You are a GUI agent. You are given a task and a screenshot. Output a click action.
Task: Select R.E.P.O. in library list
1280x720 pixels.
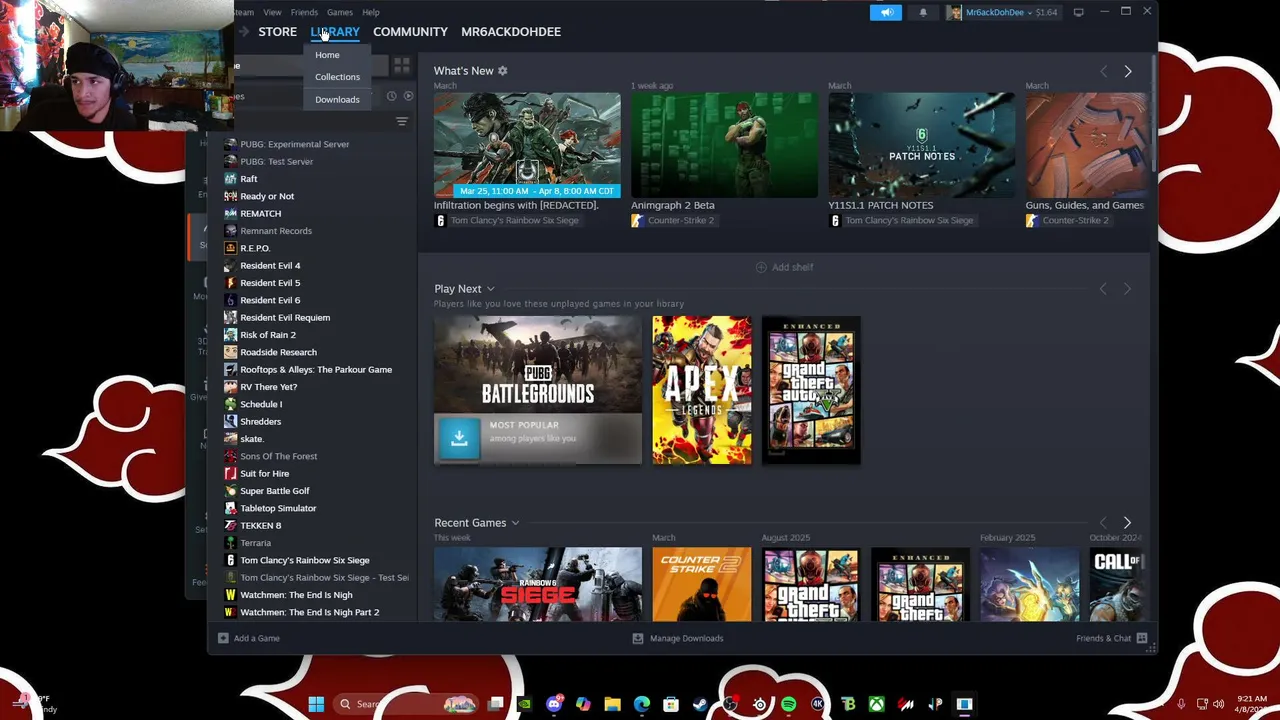[255, 248]
